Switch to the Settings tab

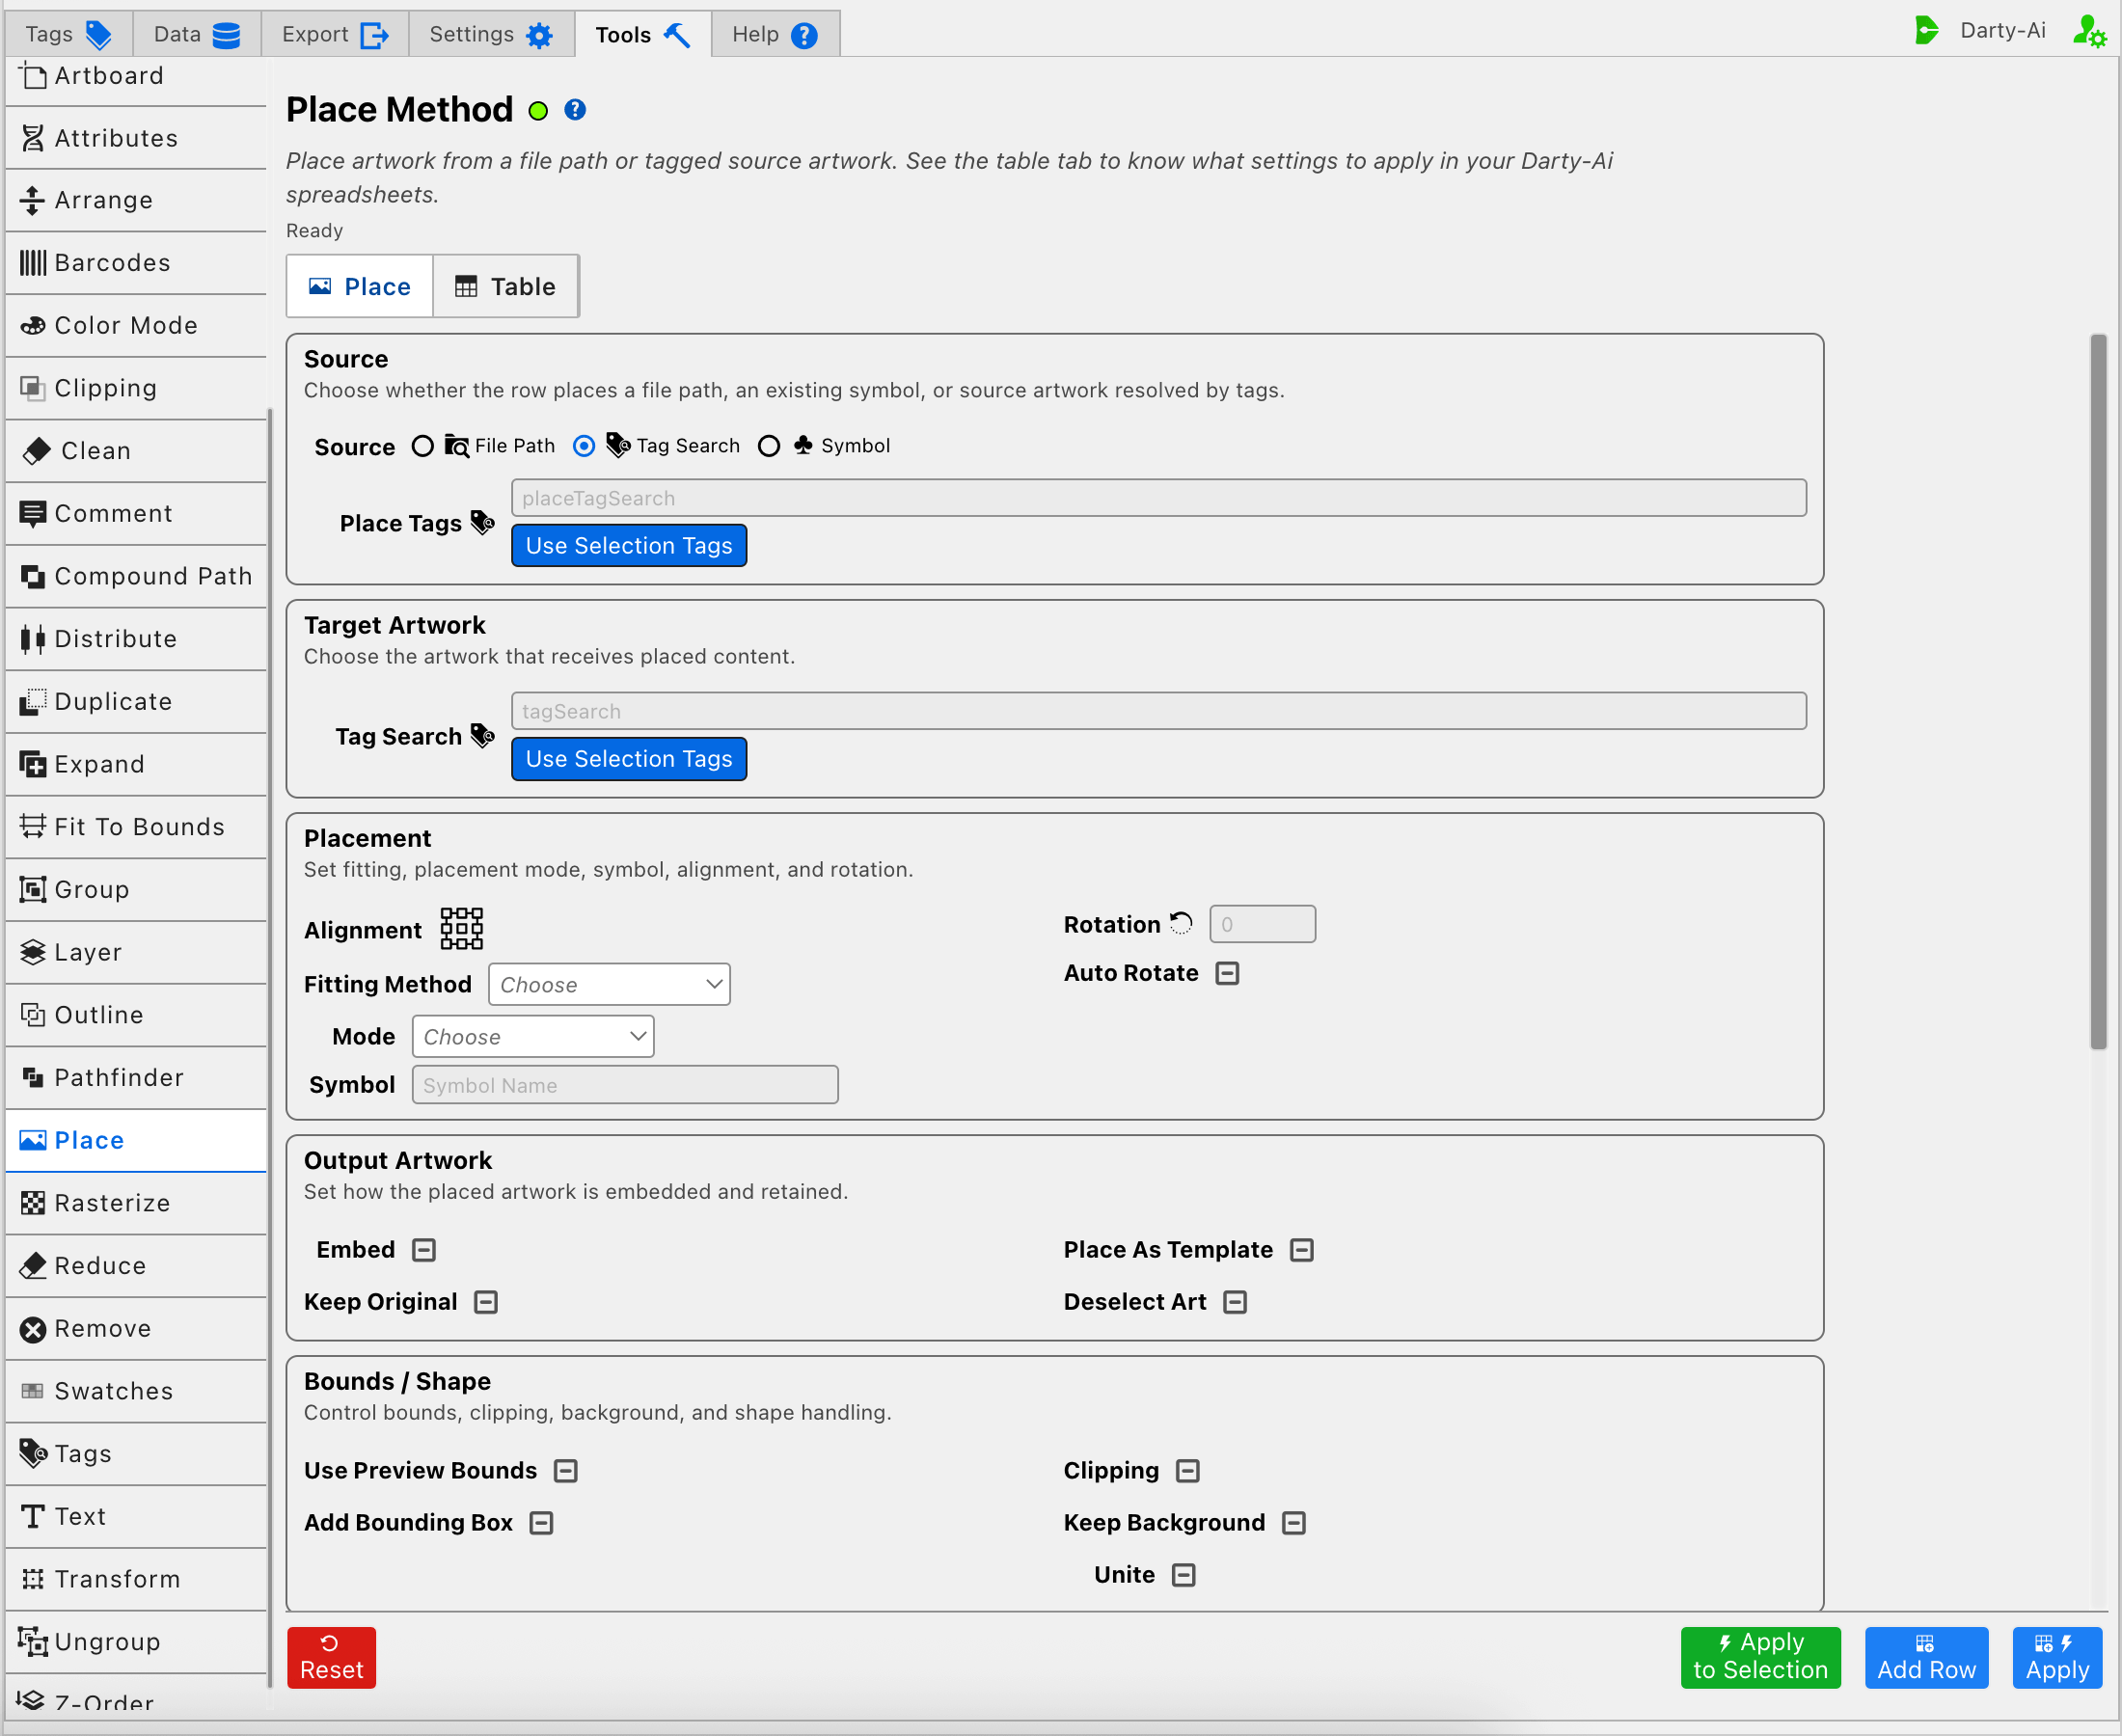coord(491,34)
